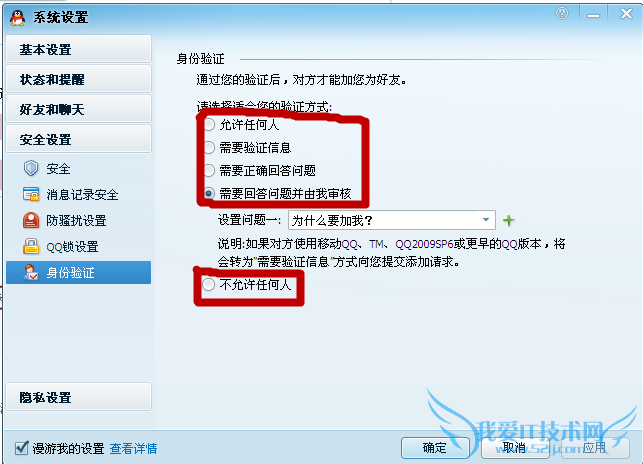643x464 pixels.
Task: Click the shield icon next to 安全
Action: coord(31,168)
